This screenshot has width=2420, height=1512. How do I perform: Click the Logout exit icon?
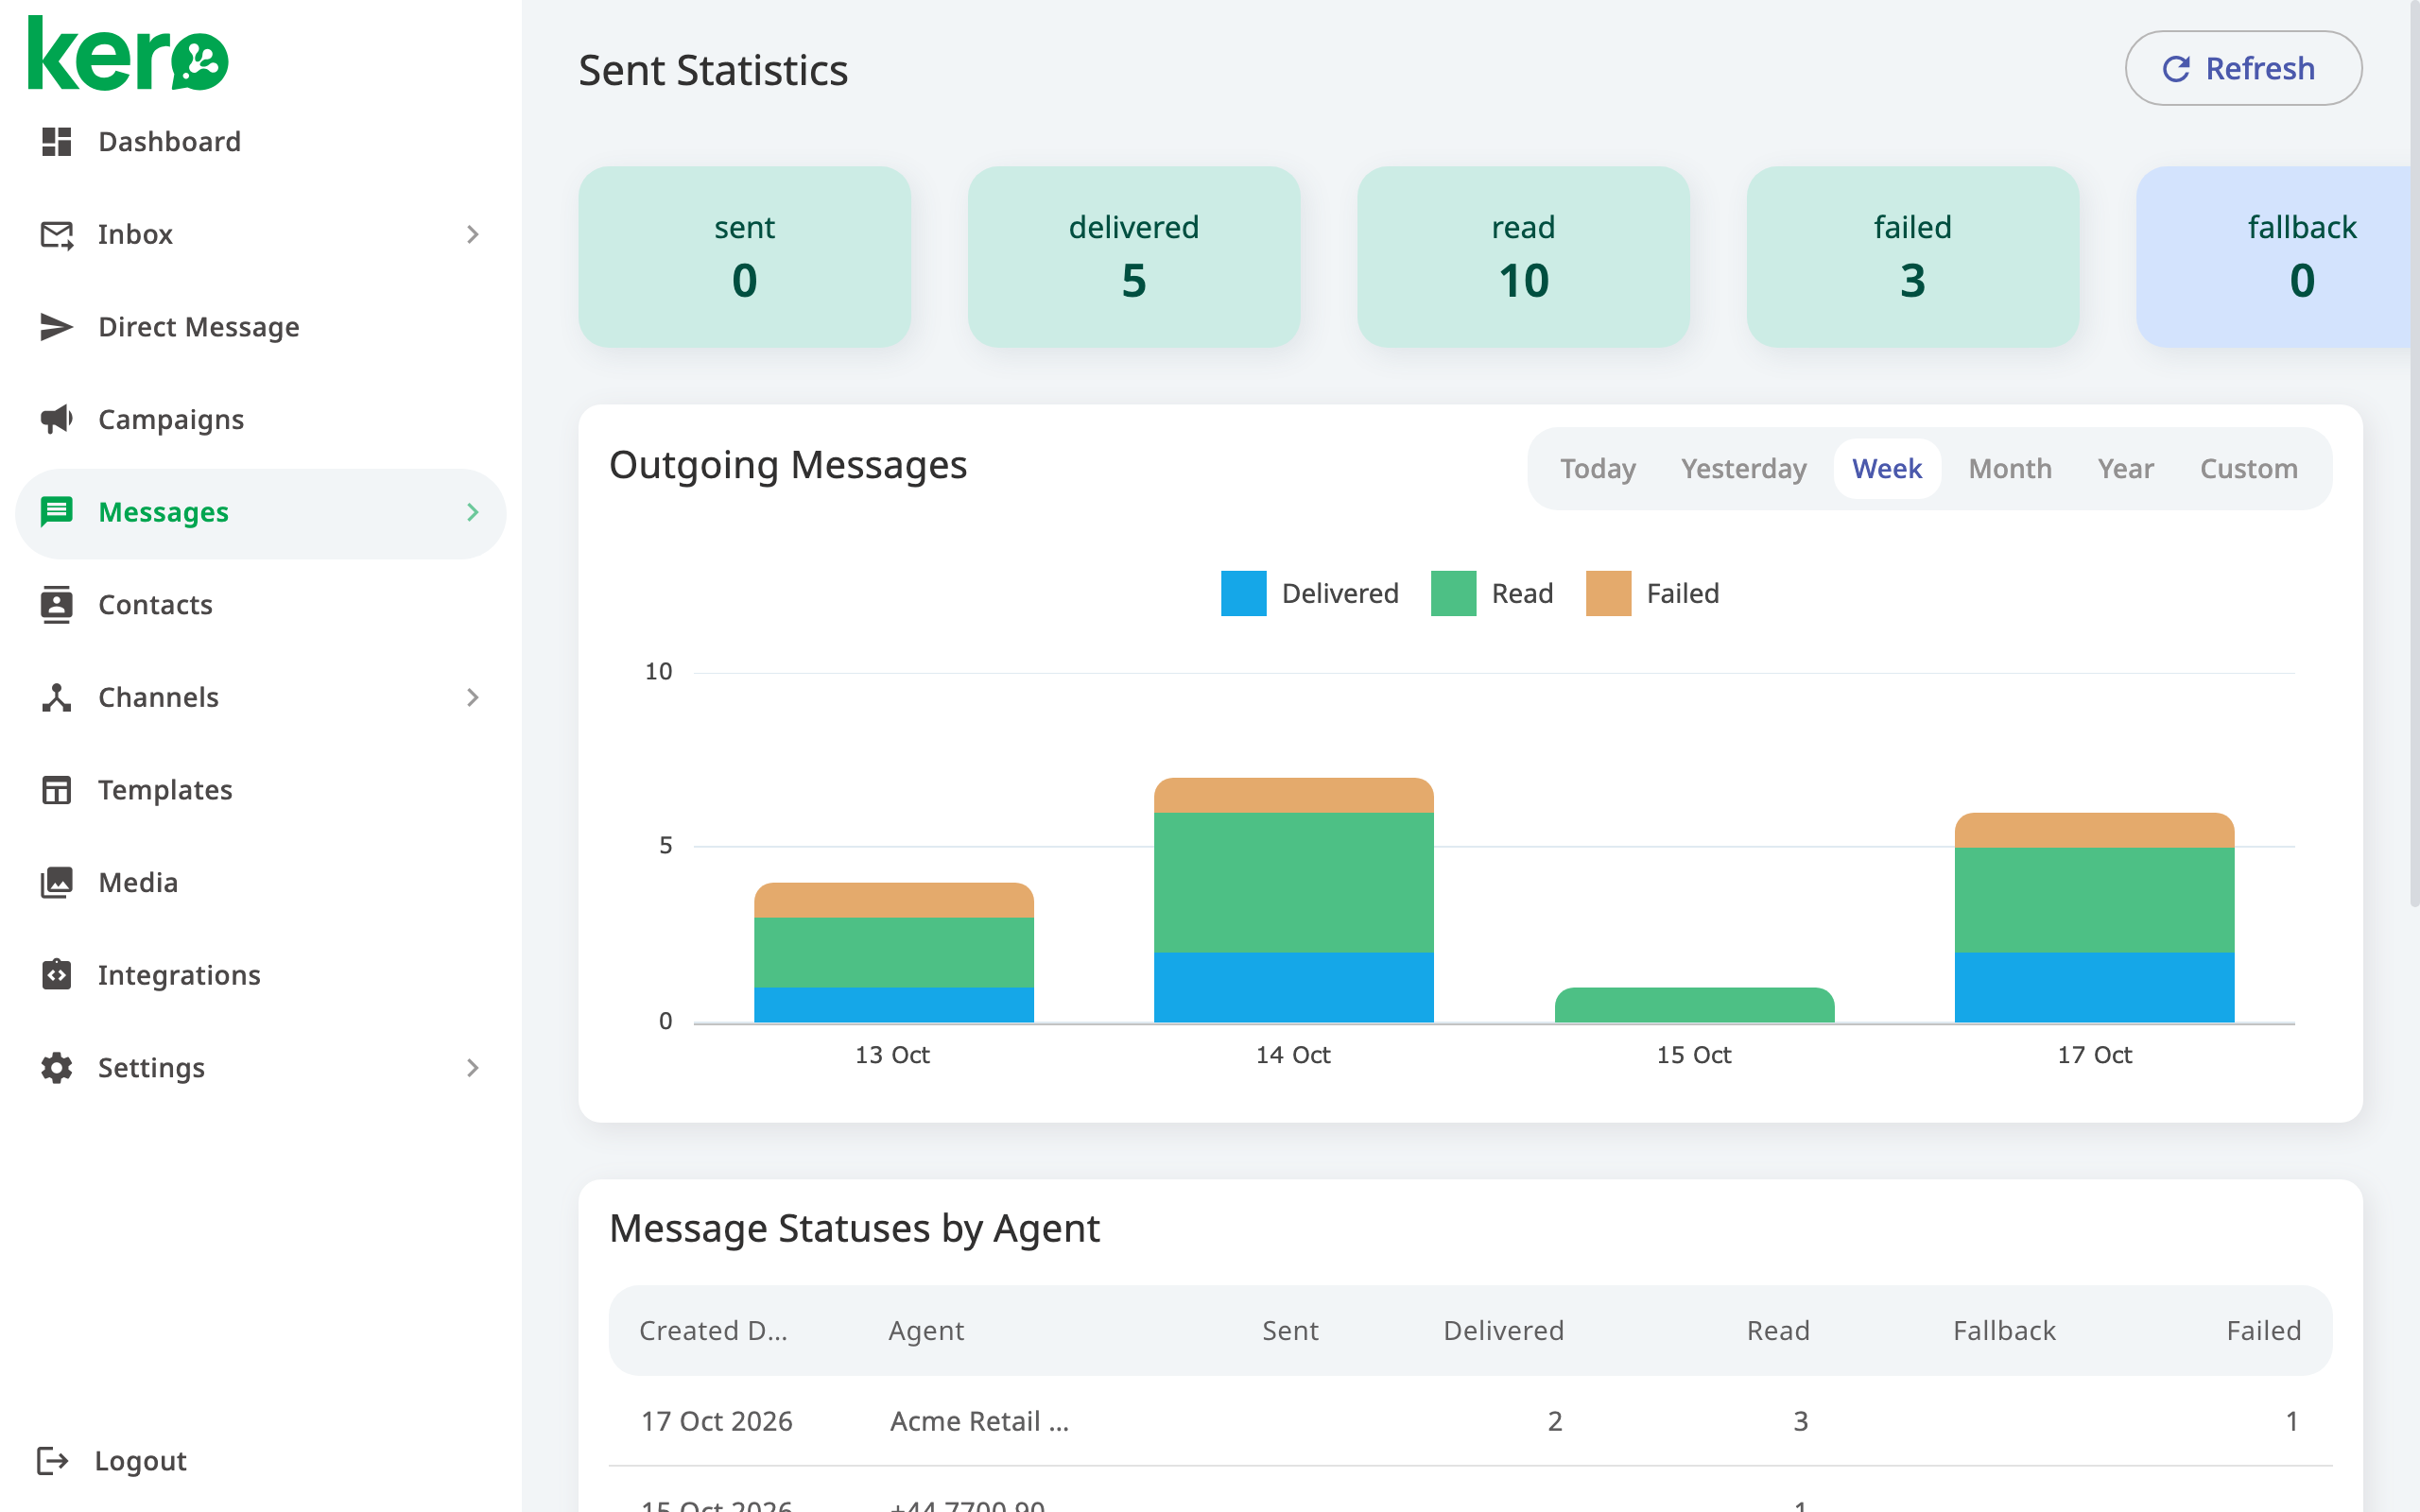pyautogui.click(x=53, y=1461)
